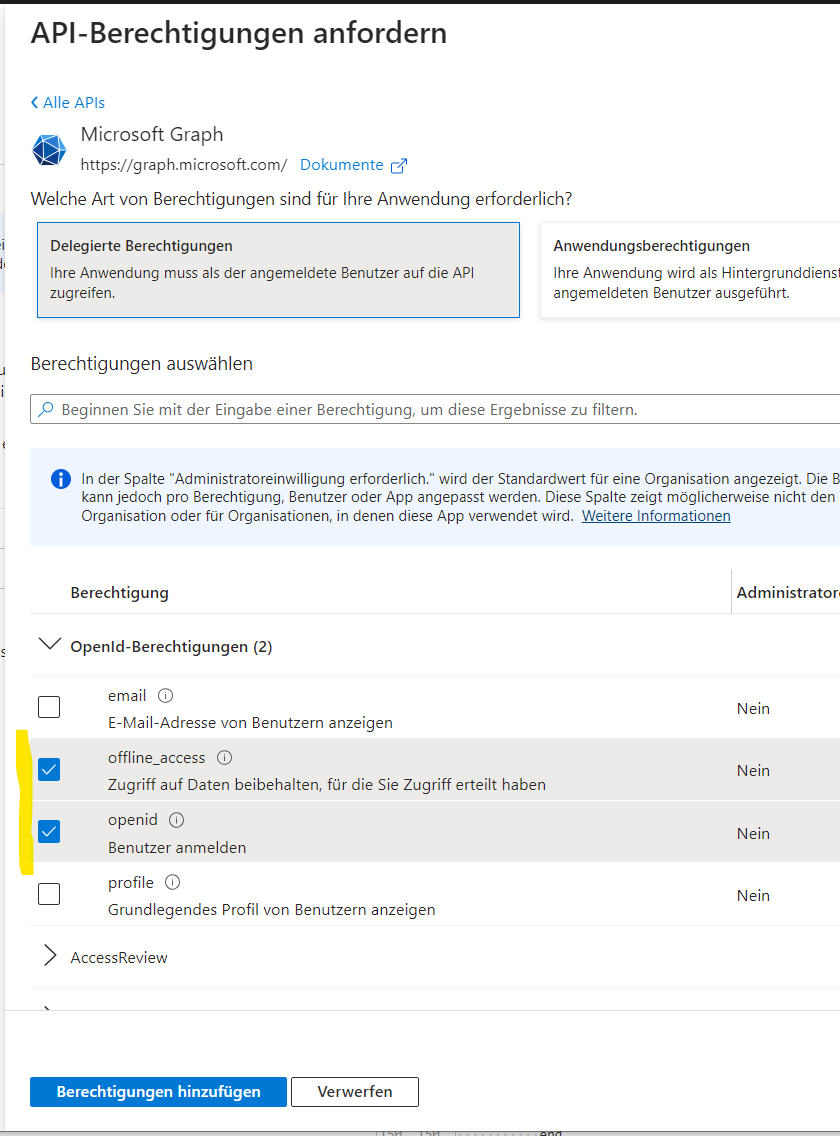Uncheck the offline_access permission checkbox
840x1136 pixels.
click(x=49, y=769)
